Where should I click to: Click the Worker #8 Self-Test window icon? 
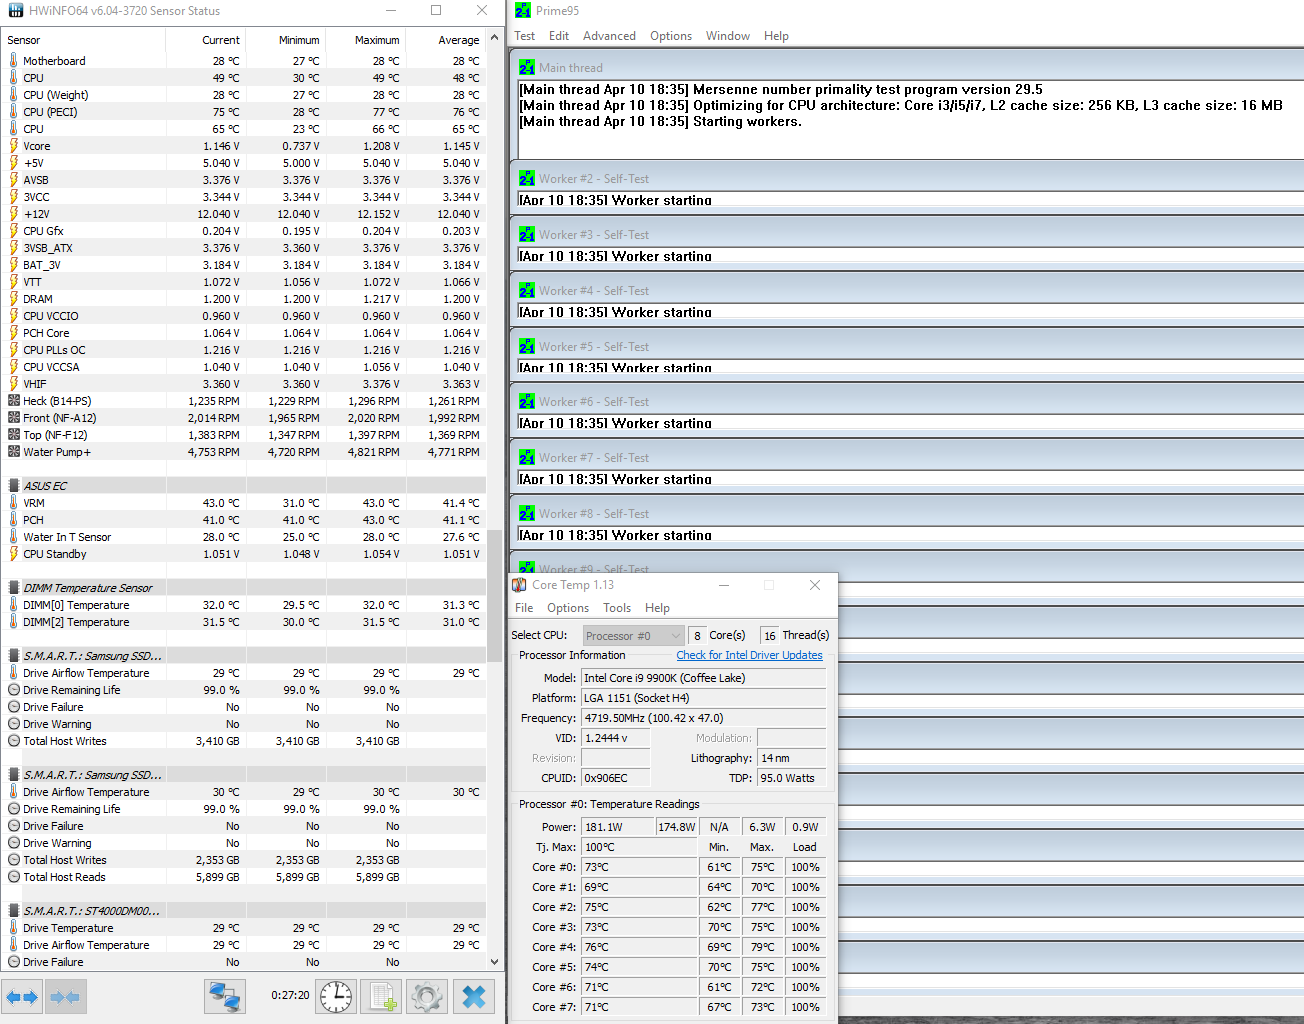pos(527,514)
